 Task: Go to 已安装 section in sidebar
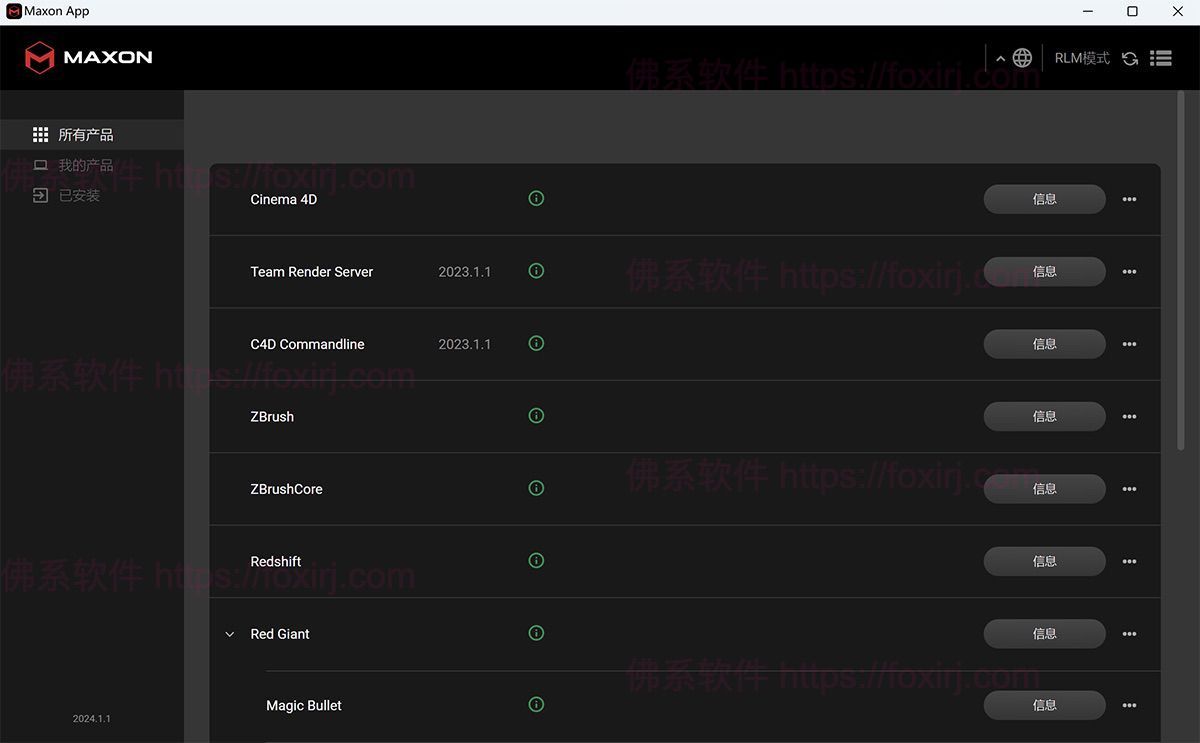pos(79,195)
